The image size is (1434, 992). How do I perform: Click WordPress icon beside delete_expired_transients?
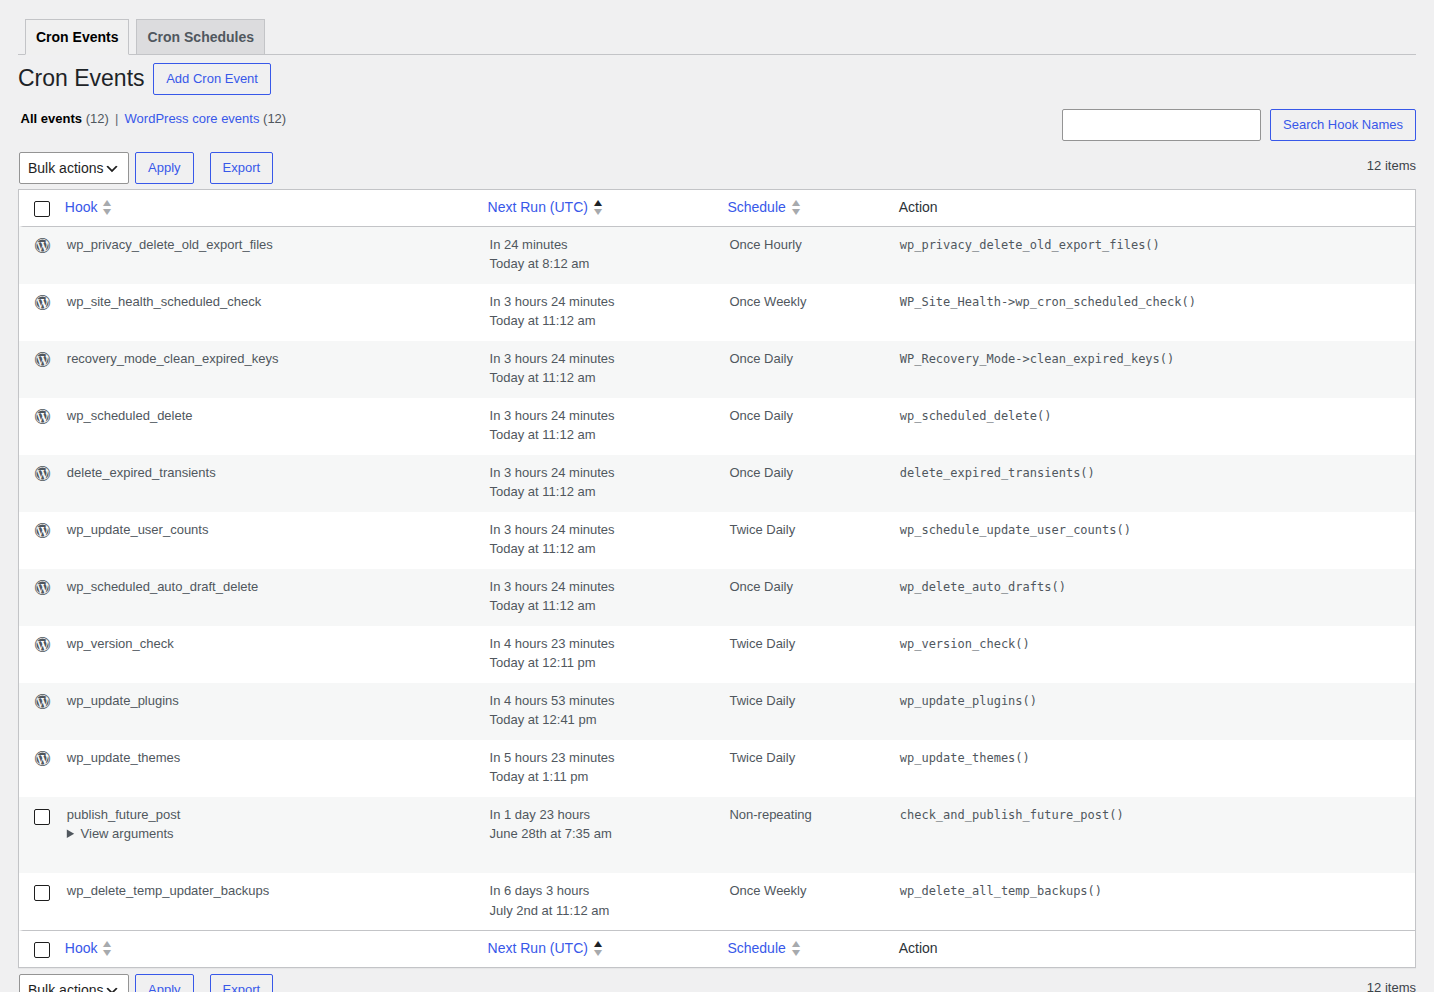tap(42, 473)
